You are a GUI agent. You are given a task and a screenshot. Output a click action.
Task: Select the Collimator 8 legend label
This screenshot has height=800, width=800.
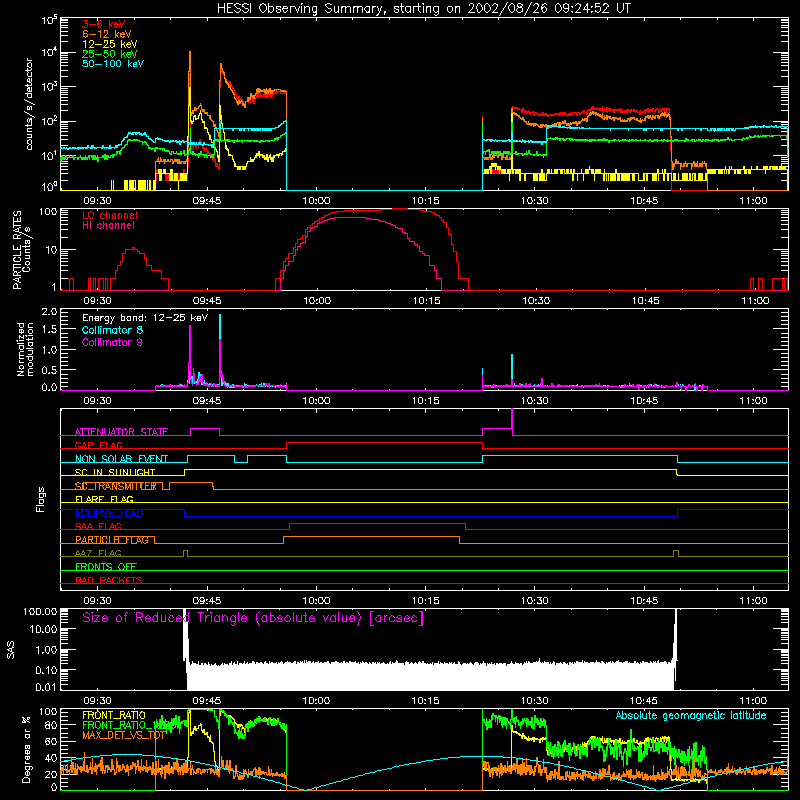coord(112,330)
